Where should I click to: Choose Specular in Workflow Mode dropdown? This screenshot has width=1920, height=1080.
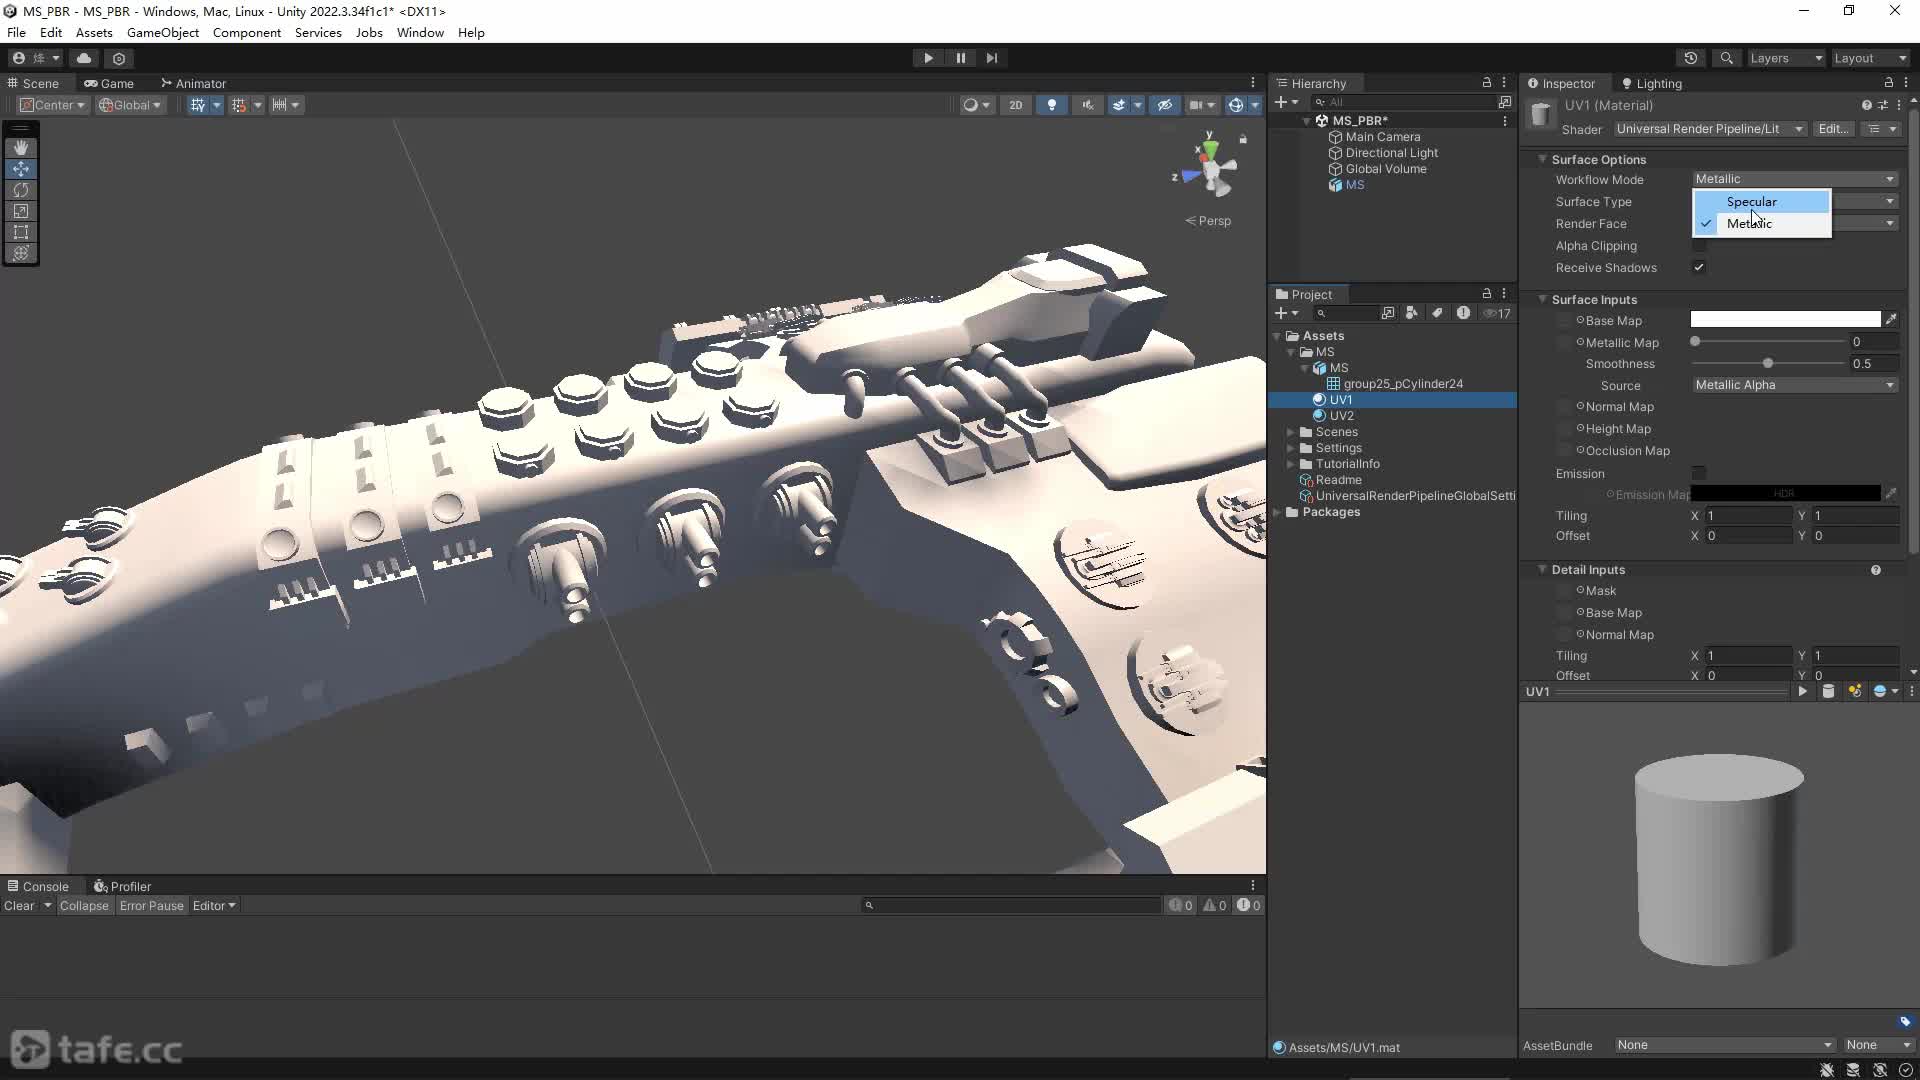pyautogui.click(x=1751, y=201)
